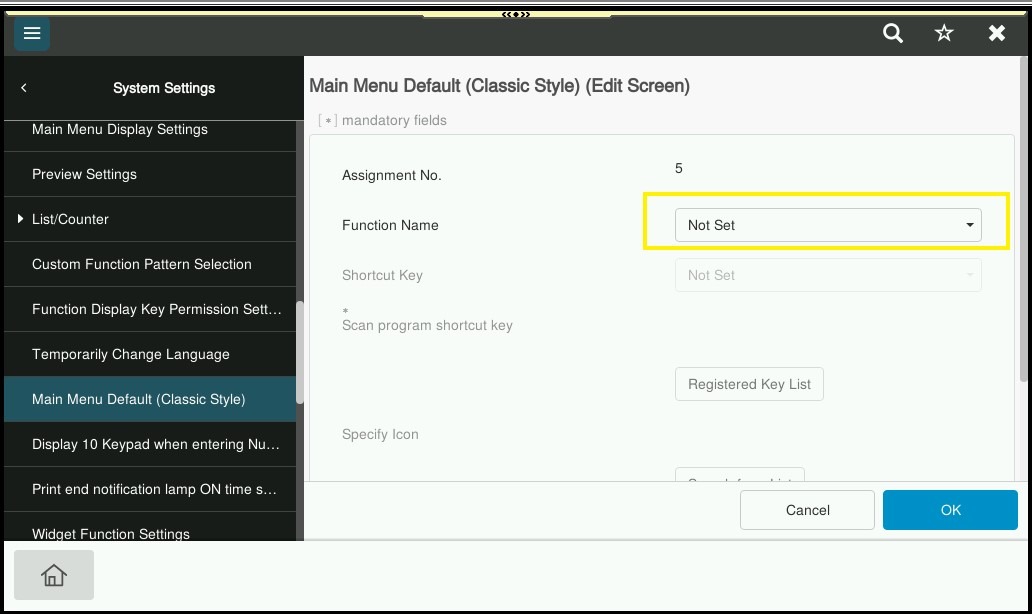Open the disabled Shortcut Key dropdown

point(827,275)
